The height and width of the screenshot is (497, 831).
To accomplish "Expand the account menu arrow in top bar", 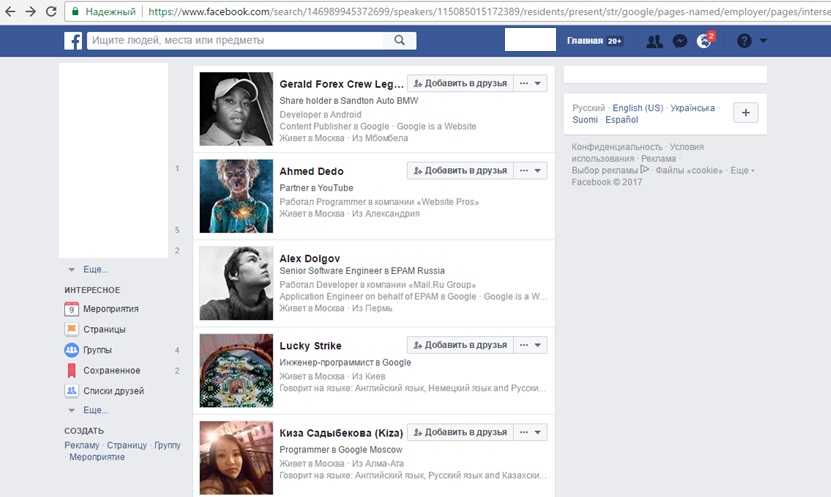I will (763, 40).
